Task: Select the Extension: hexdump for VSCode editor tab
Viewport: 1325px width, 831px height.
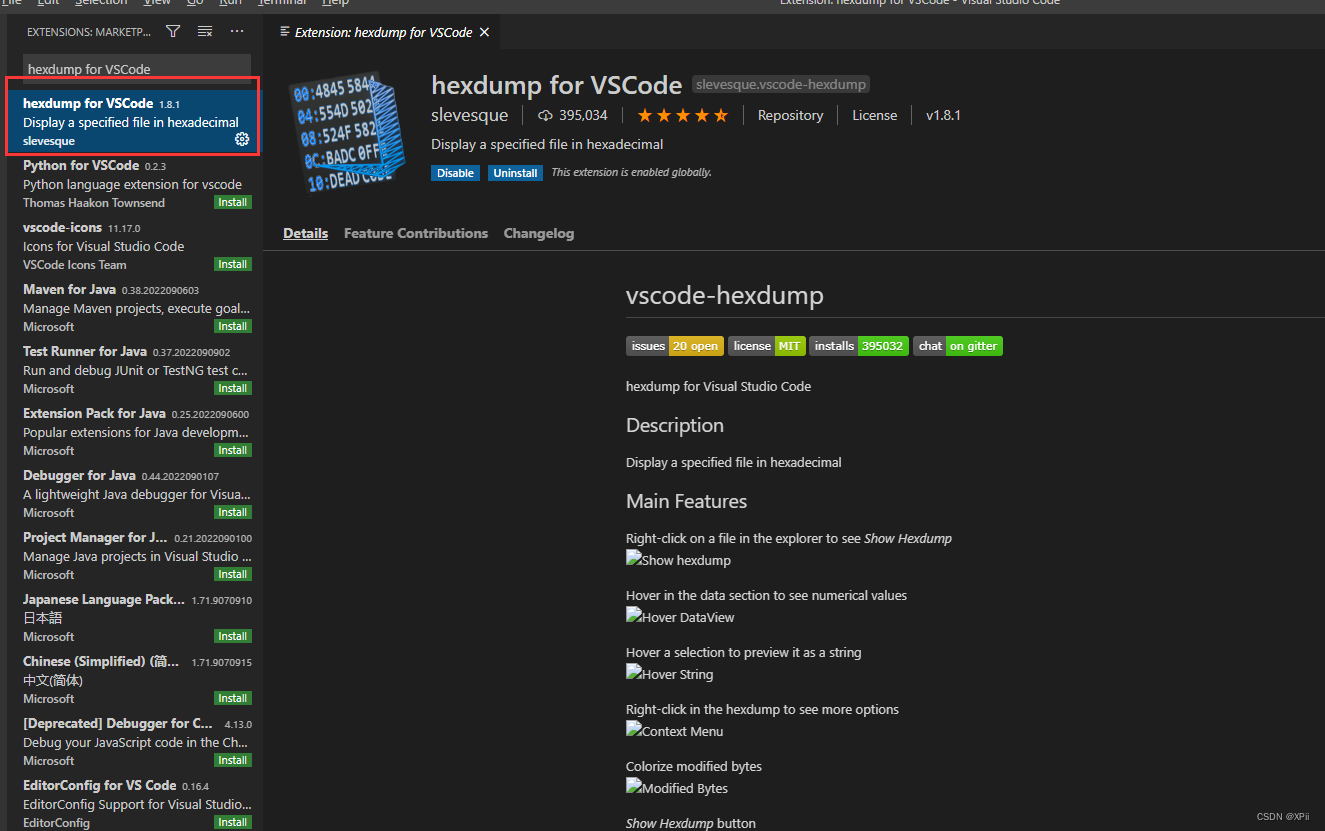Action: click(x=383, y=32)
